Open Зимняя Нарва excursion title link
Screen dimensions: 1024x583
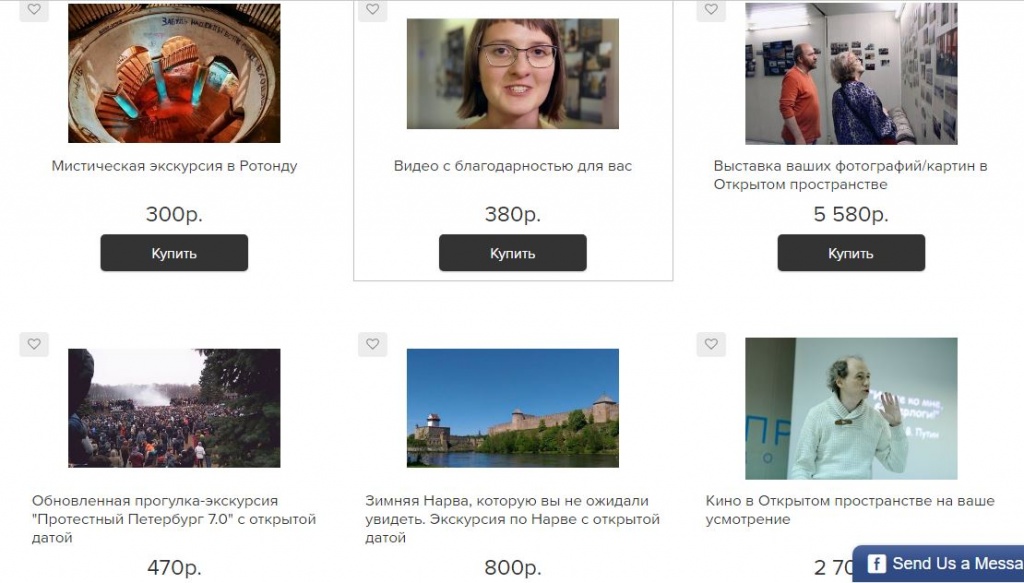pyautogui.click(x=513, y=520)
